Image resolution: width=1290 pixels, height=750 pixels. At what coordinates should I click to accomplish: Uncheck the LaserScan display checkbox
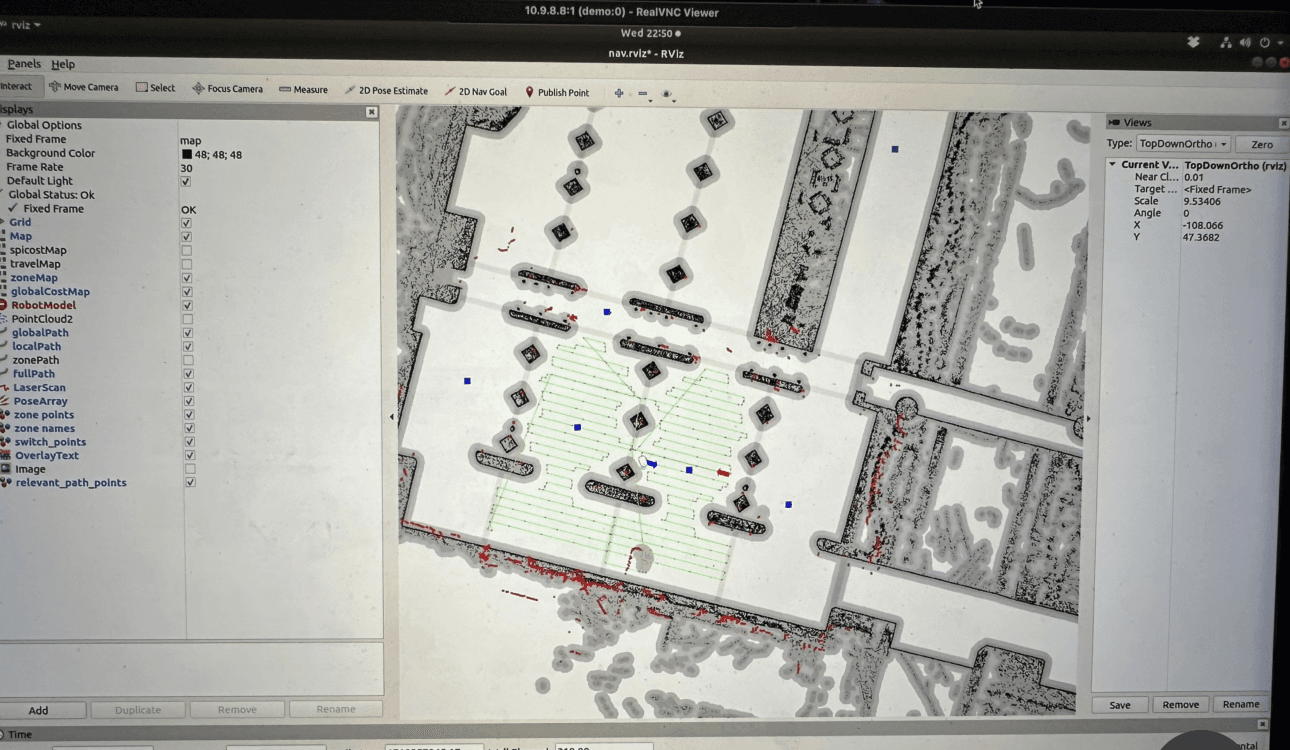[x=188, y=388]
